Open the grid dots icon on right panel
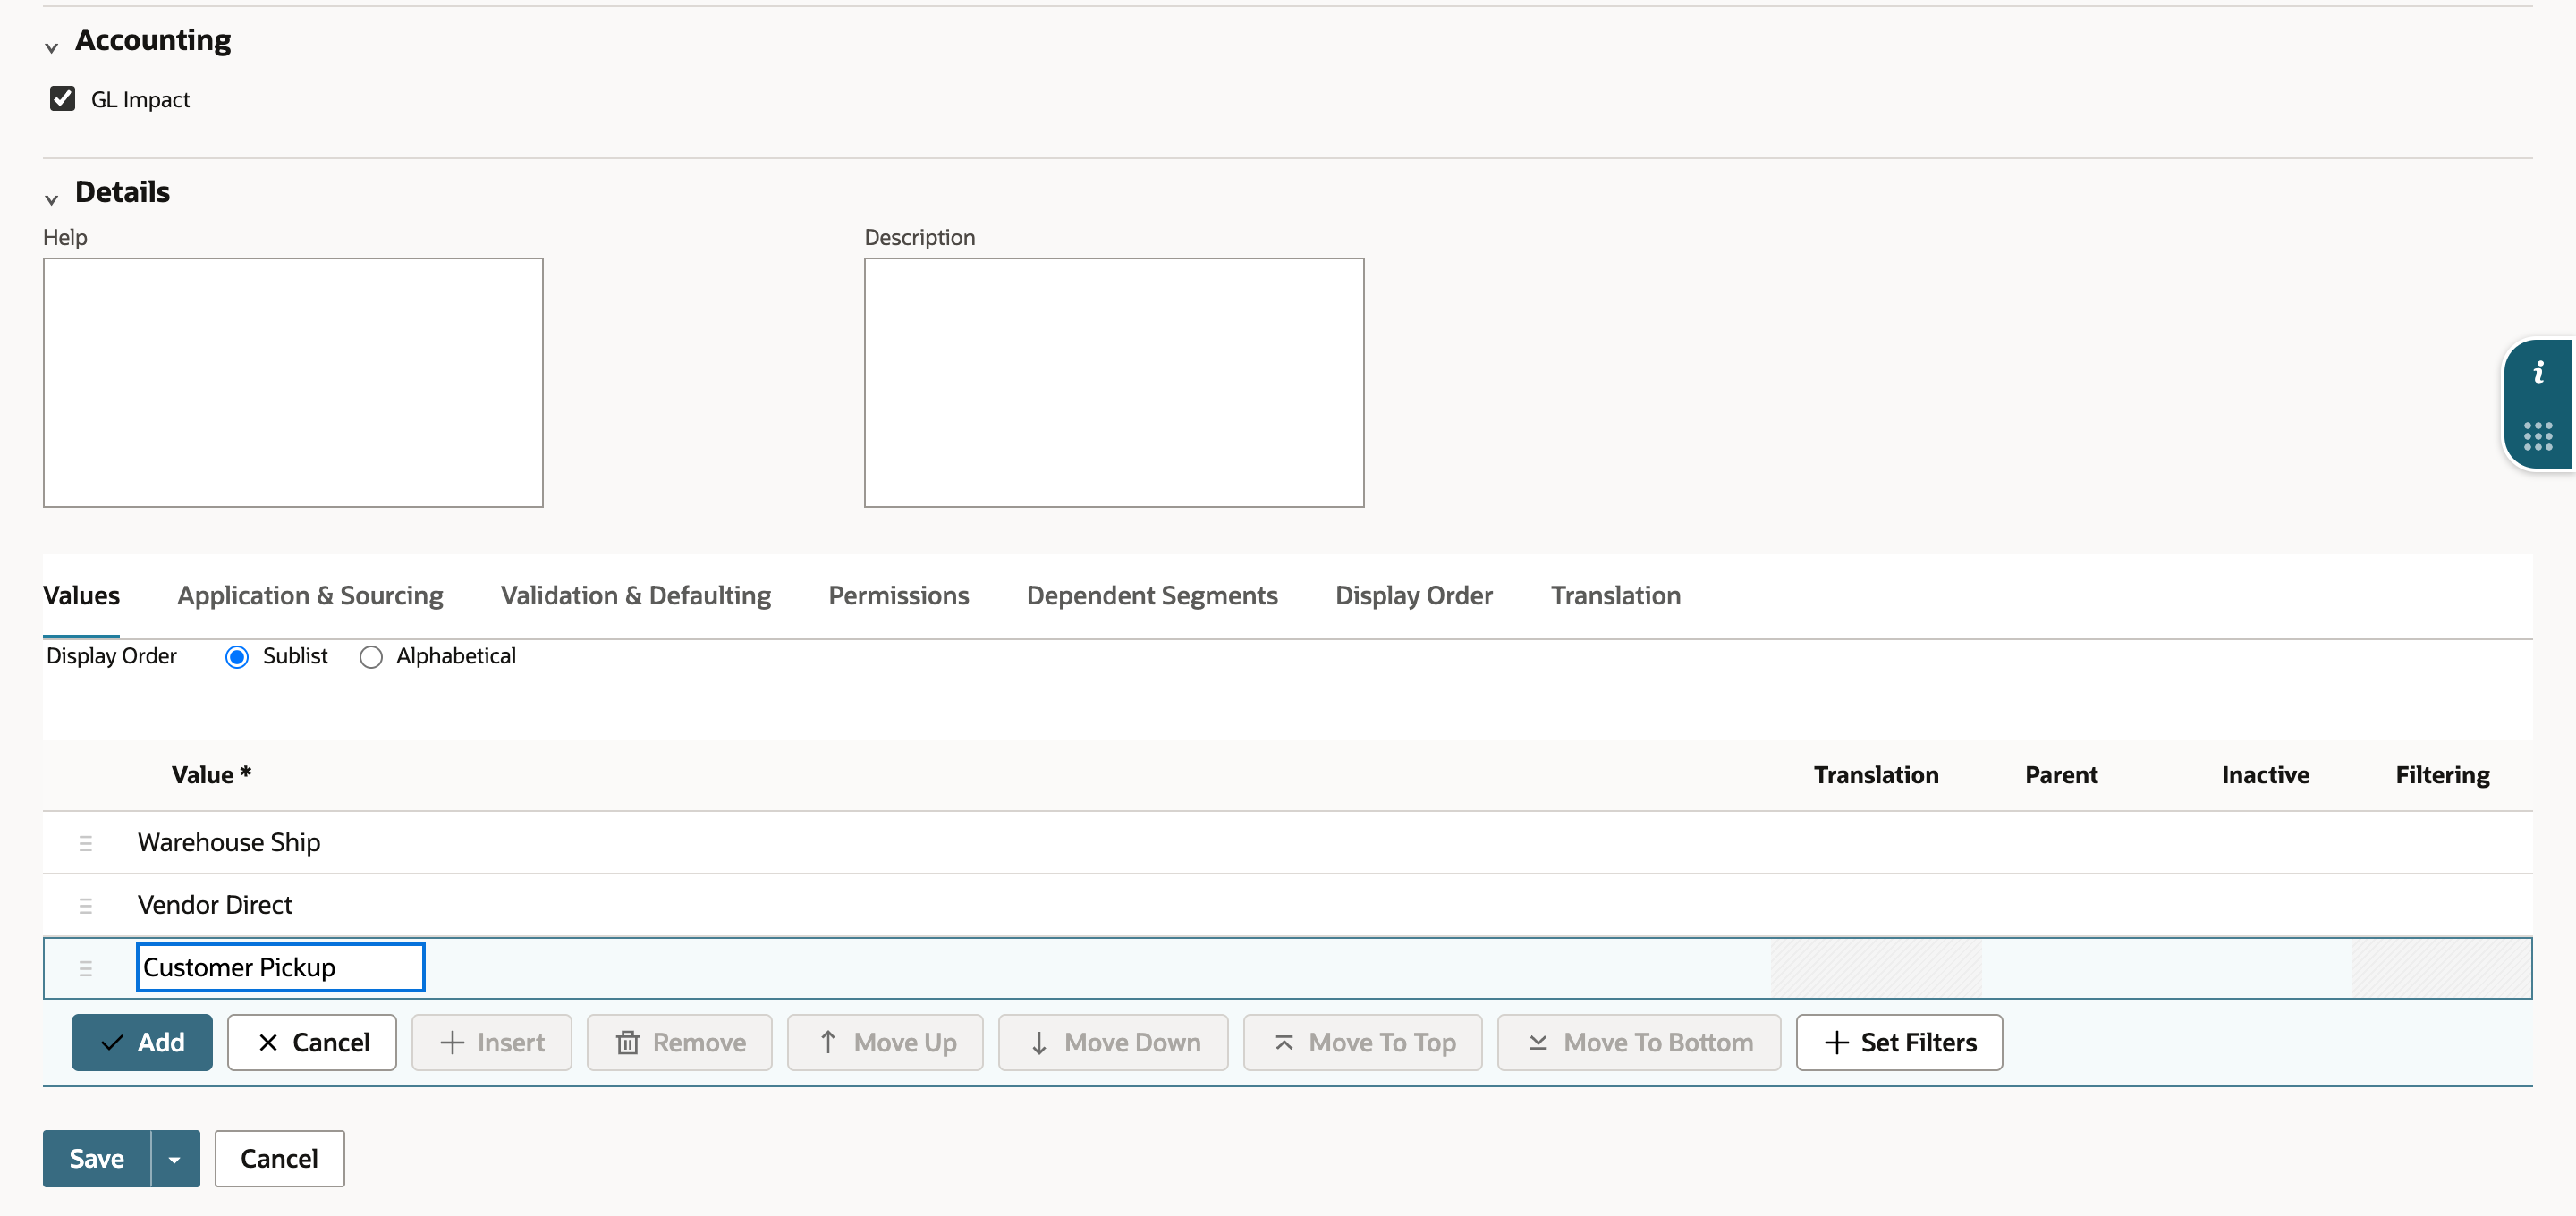Screen dimensions: 2576x1216 2538,436
